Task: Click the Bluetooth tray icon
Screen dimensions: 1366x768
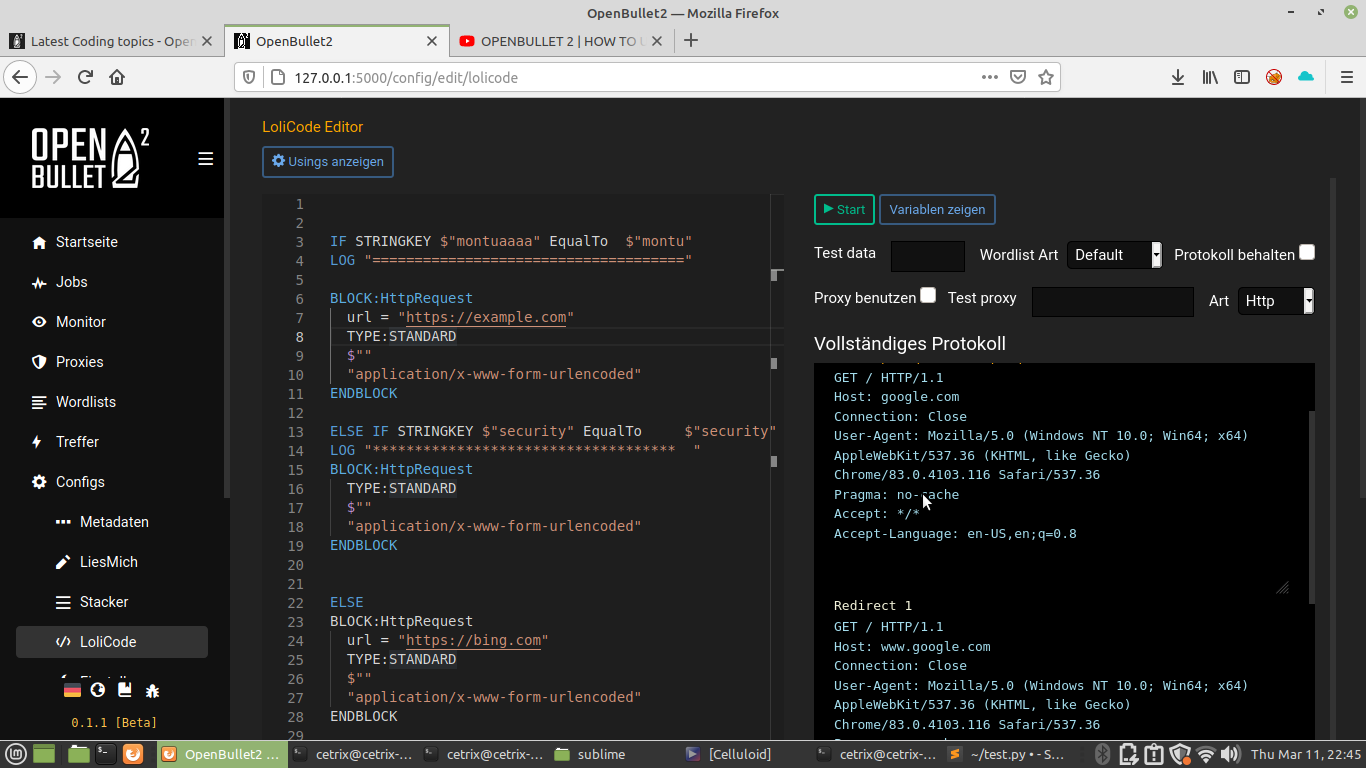Action: tap(1103, 754)
